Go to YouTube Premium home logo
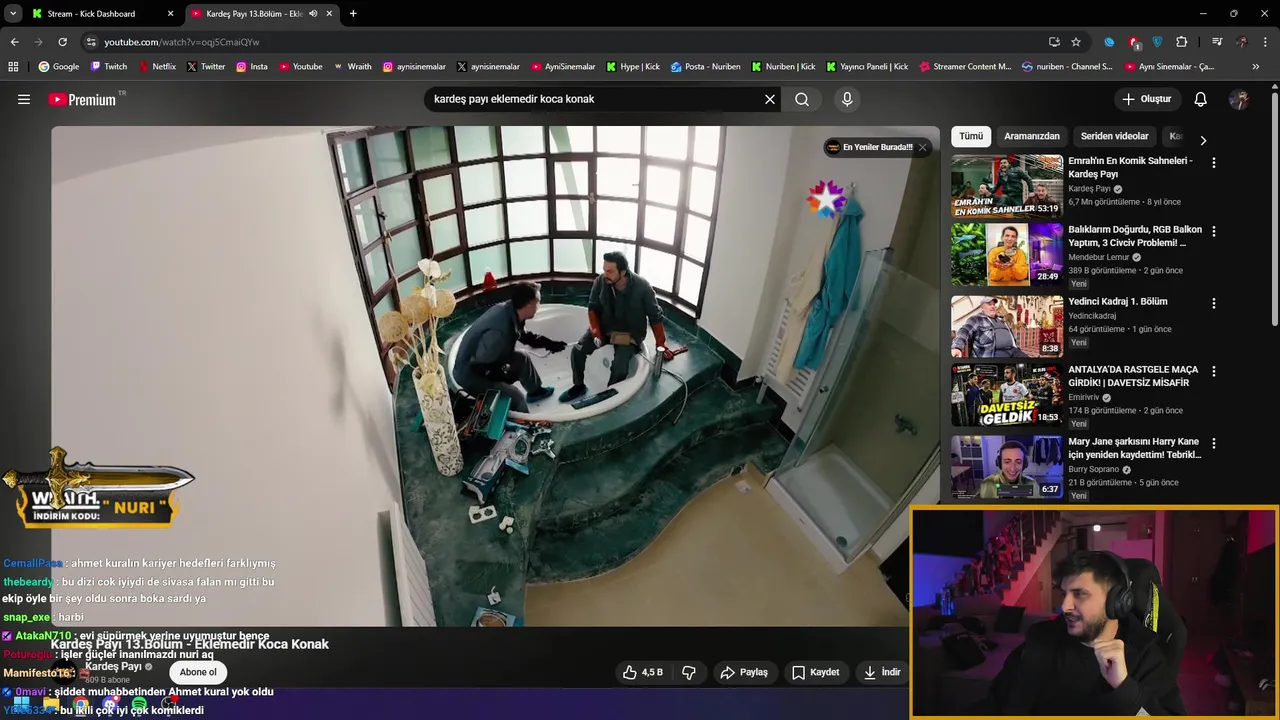Viewport: 1280px width, 720px height. [82, 99]
